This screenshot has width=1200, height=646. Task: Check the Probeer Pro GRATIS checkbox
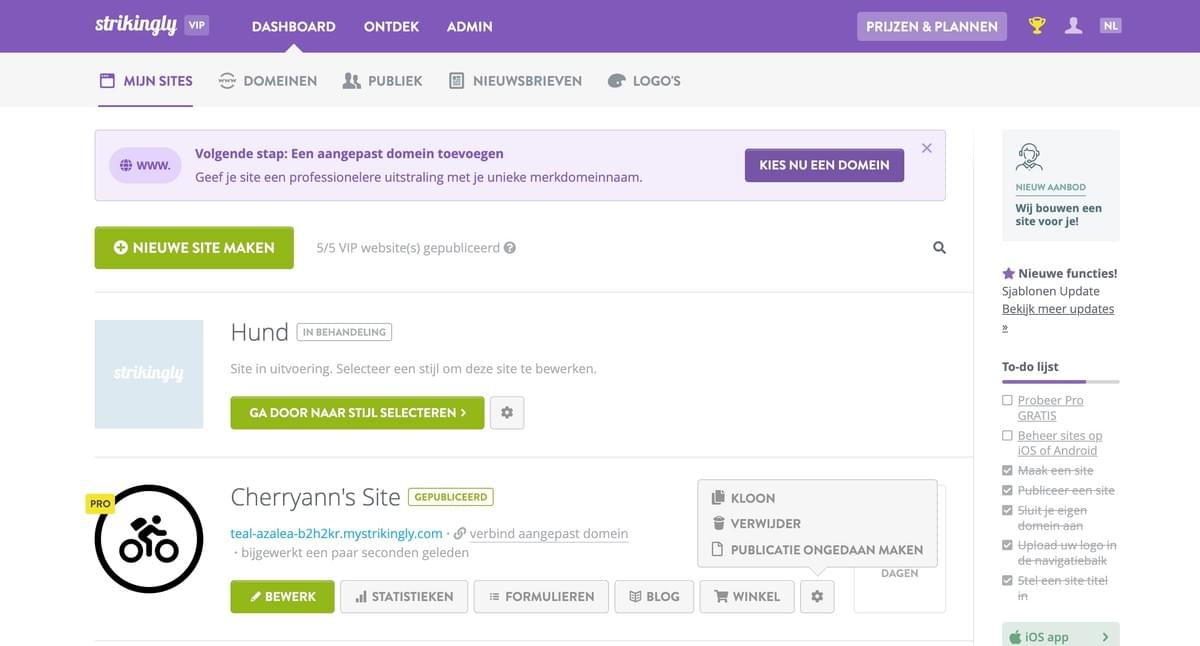click(x=1007, y=400)
